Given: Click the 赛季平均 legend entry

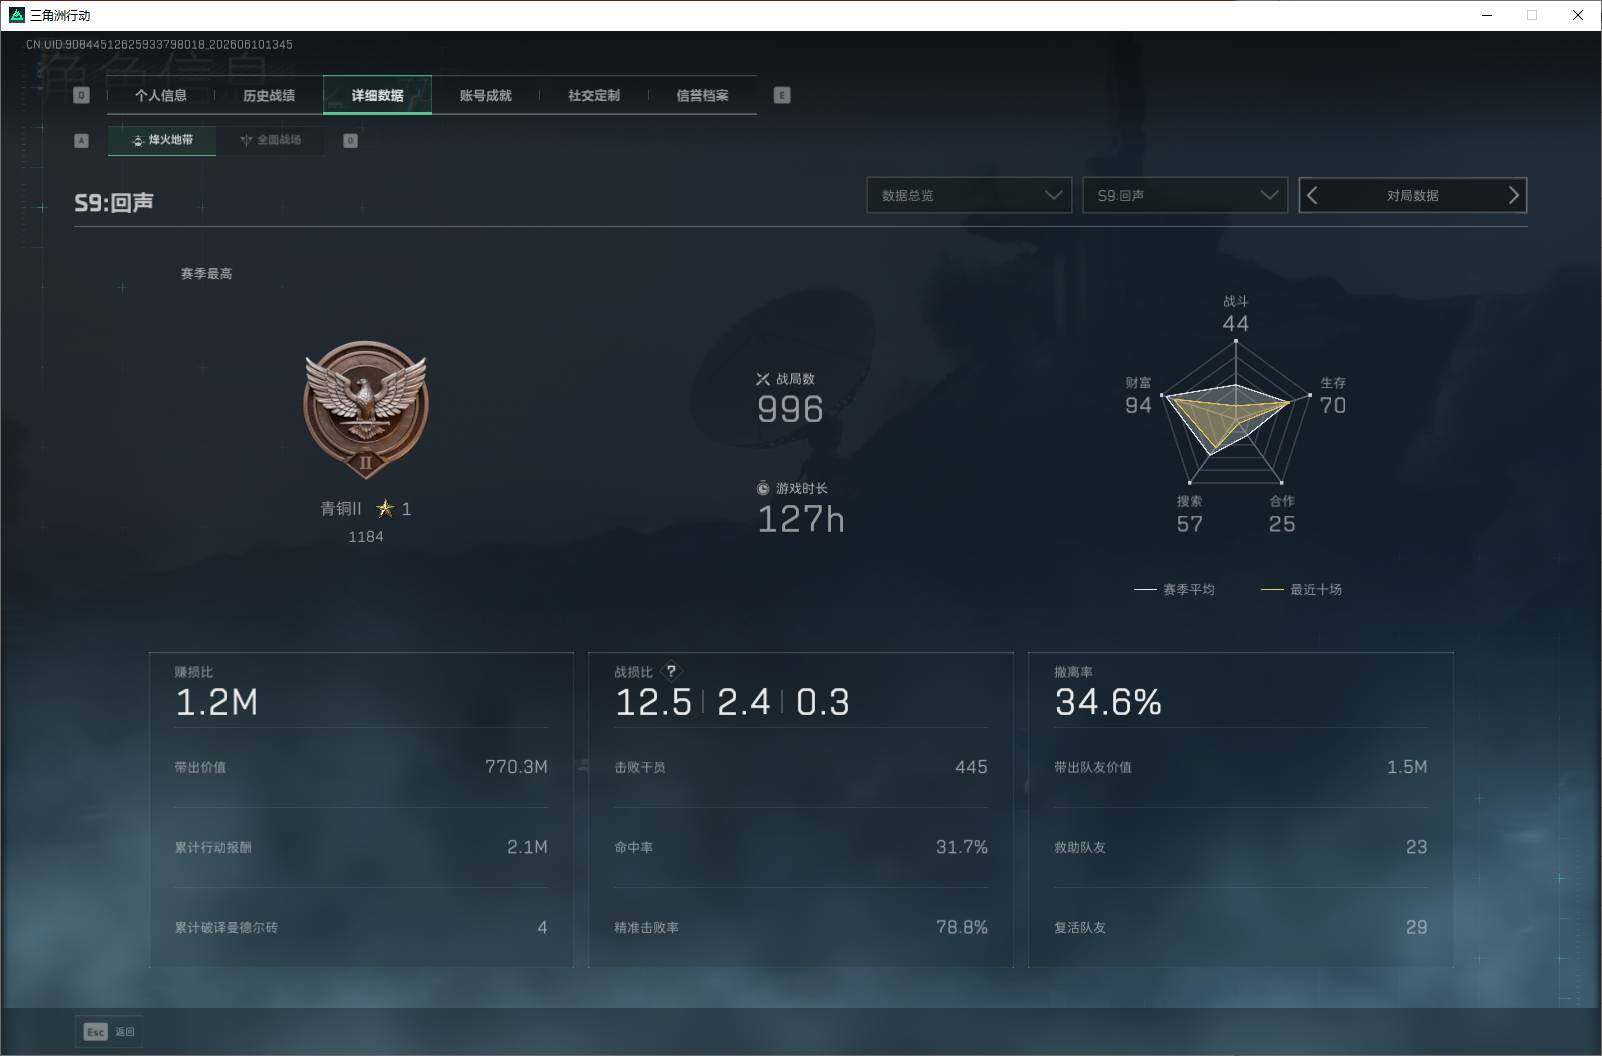Looking at the screenshot, I should pos(1174,590).
